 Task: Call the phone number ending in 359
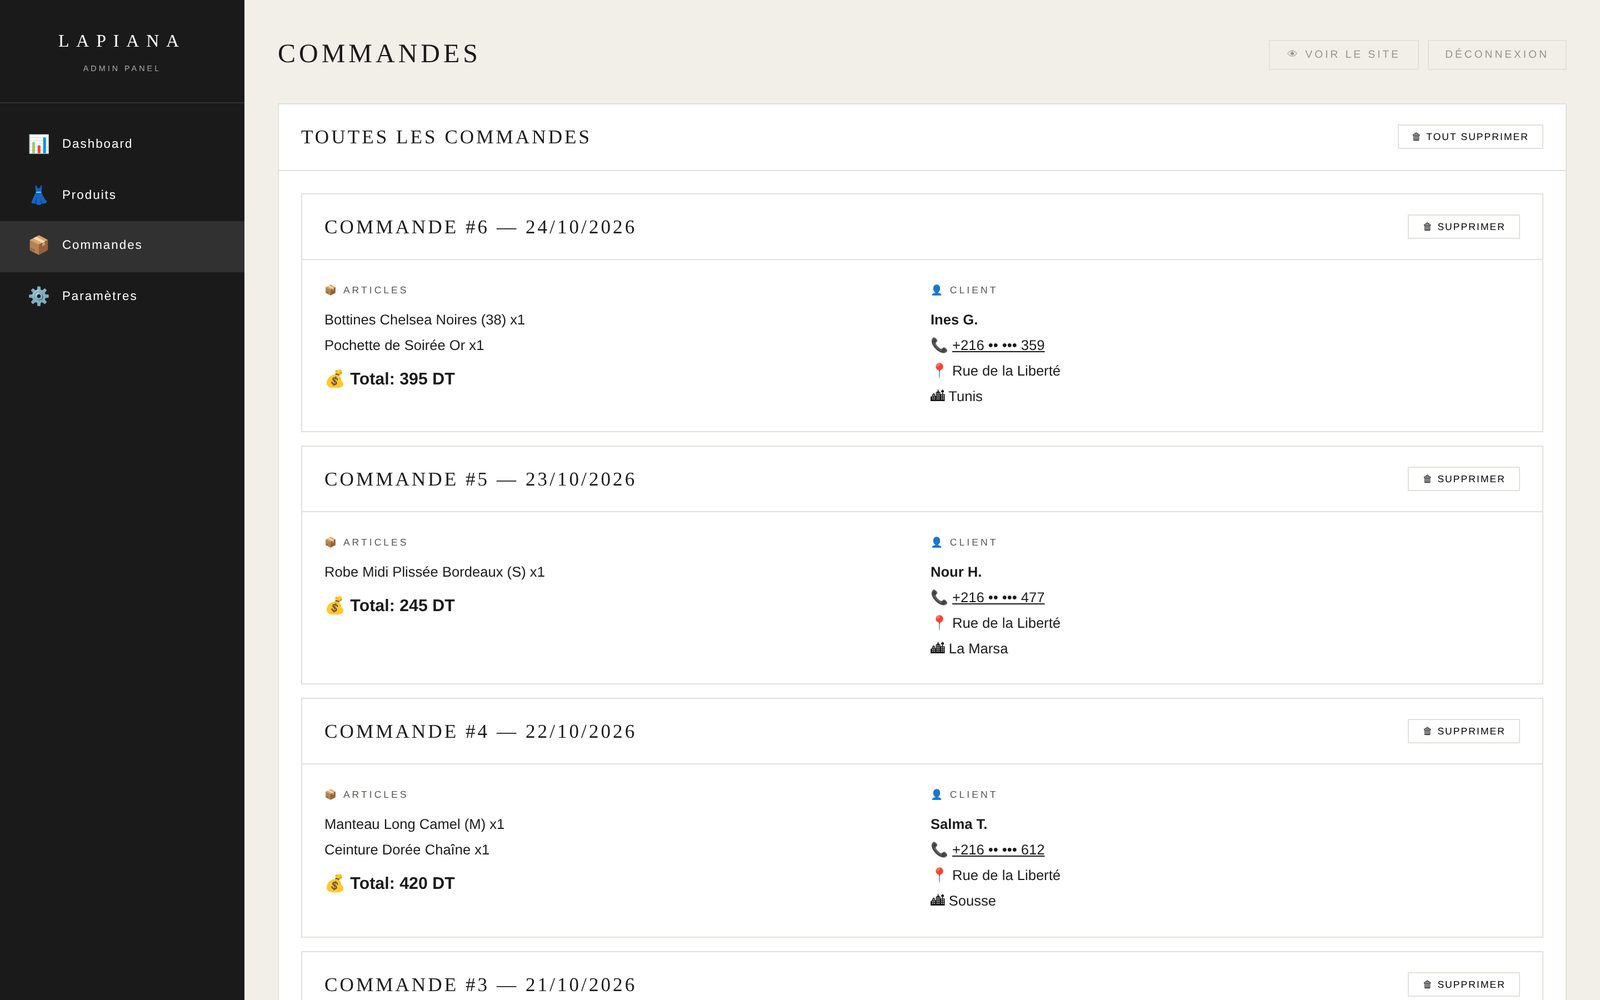(998, 345)
